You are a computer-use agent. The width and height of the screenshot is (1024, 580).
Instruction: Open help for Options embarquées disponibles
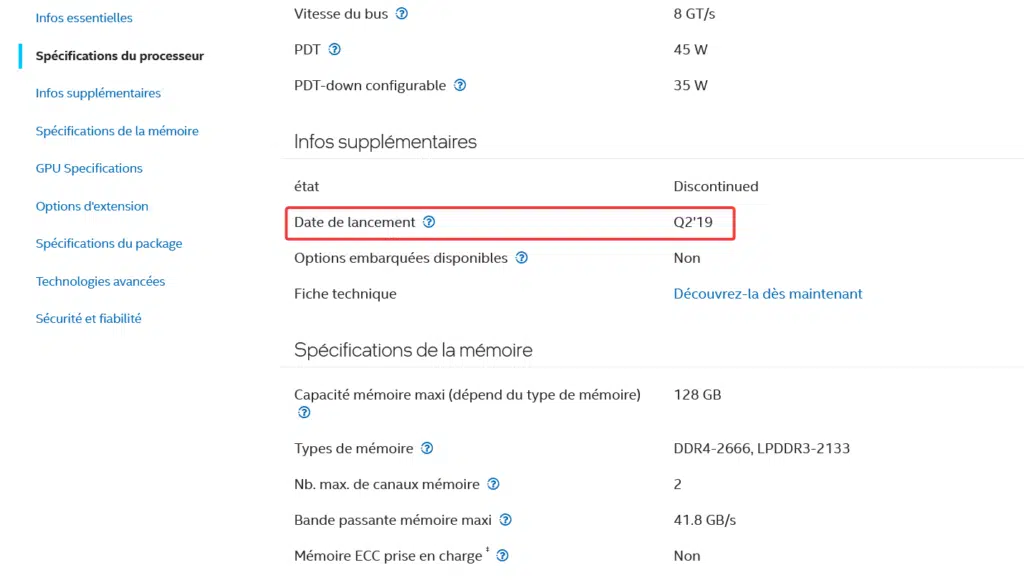(521, 258)
